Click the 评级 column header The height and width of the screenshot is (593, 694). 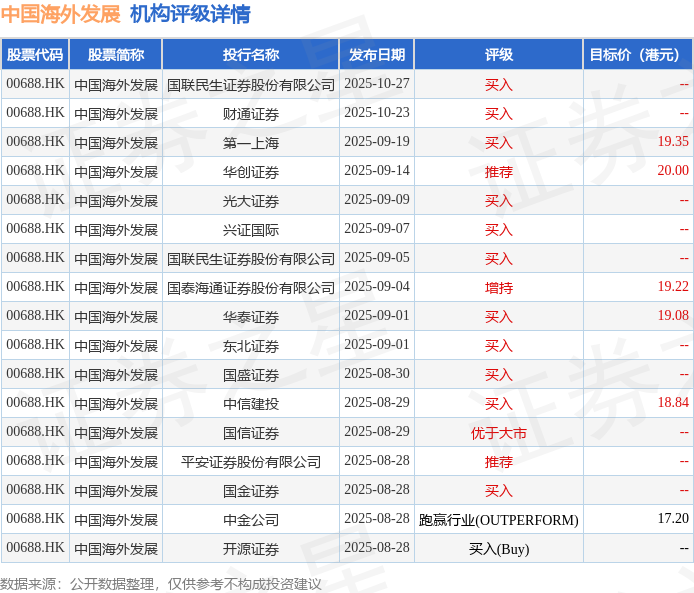point(499,54)
